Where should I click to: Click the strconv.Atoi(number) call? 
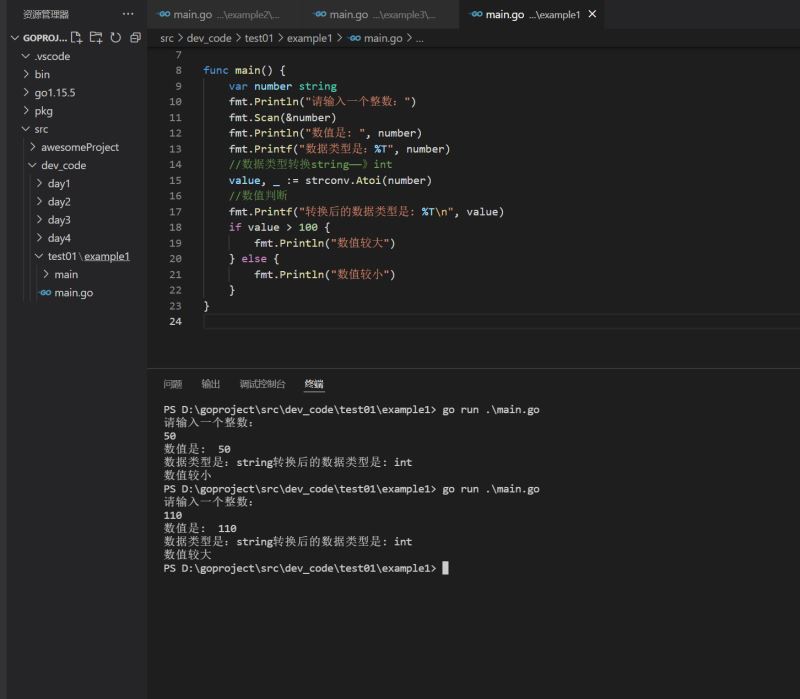(x=368, y=181)
